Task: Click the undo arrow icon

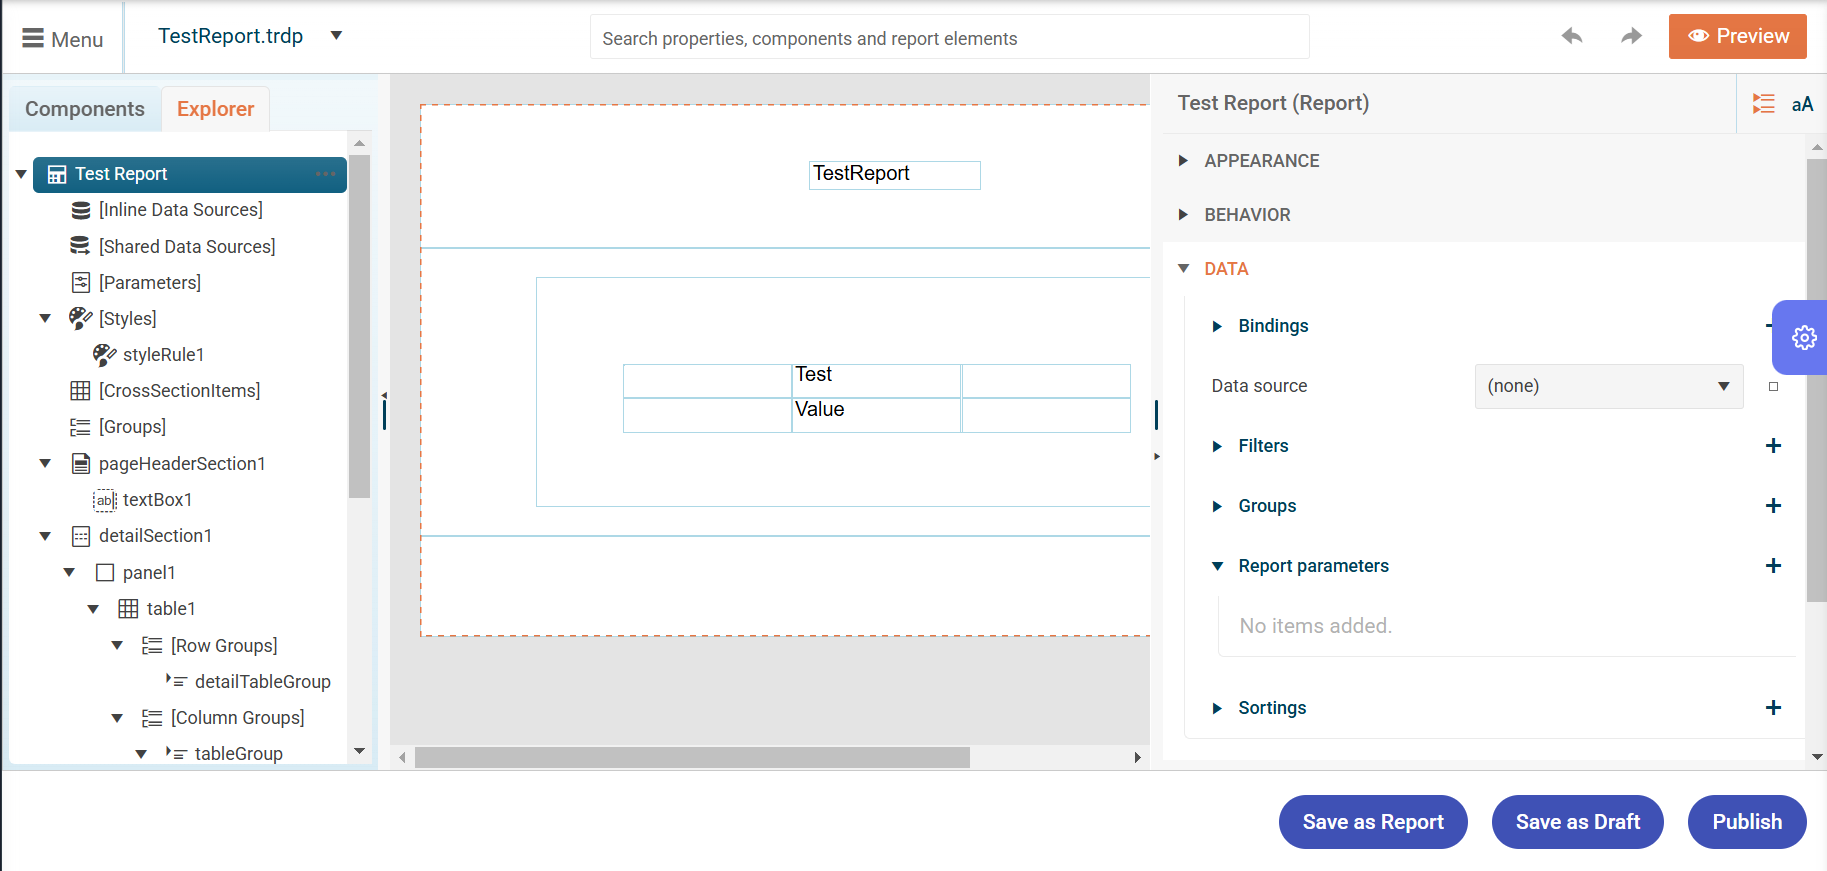Action: [1572, 37]
